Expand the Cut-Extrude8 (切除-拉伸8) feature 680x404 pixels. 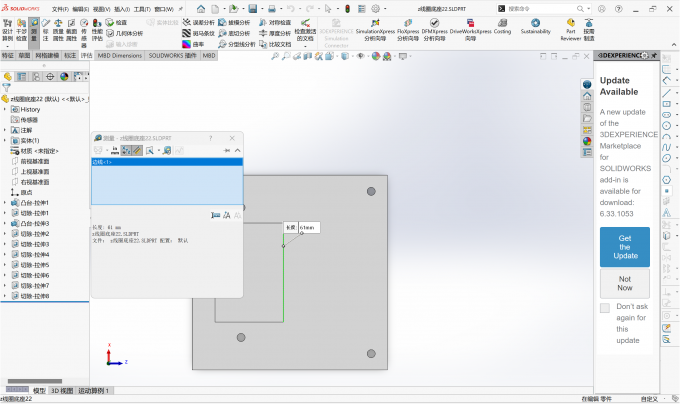[5, 296]
